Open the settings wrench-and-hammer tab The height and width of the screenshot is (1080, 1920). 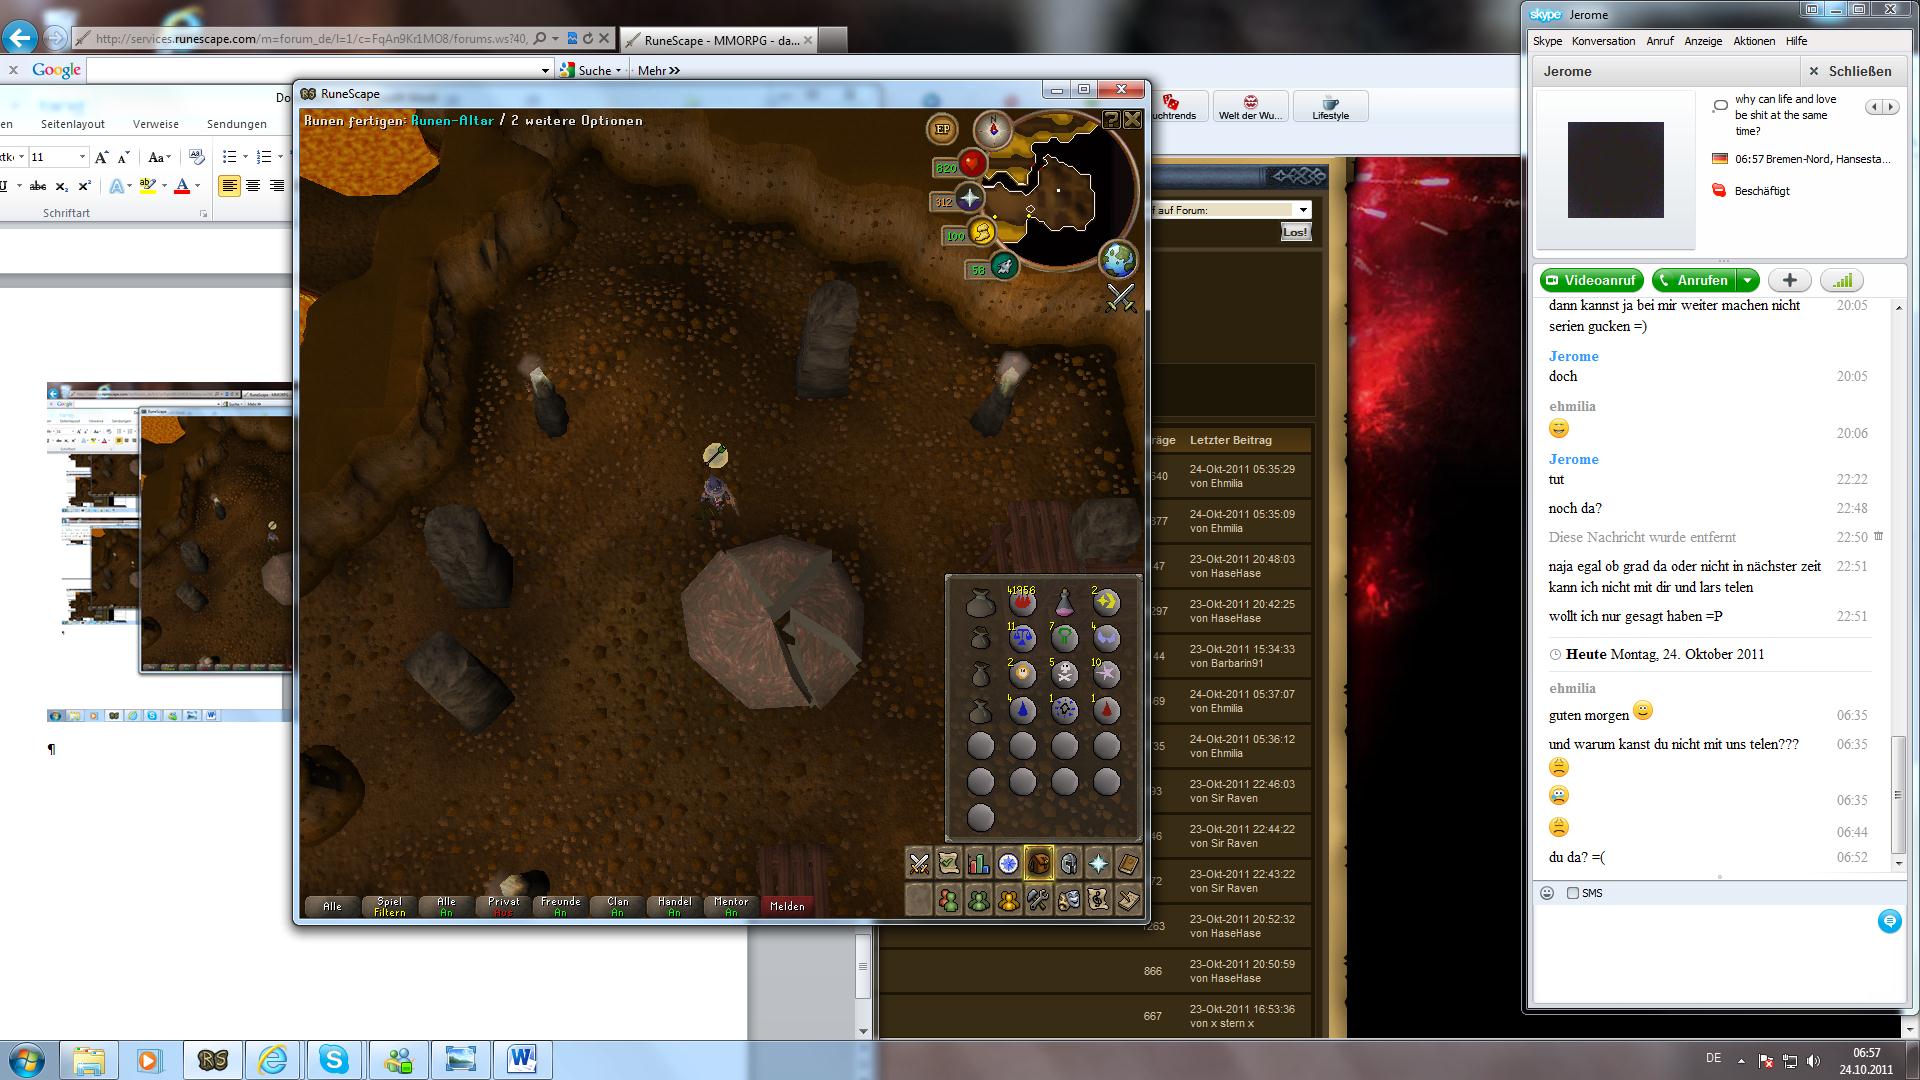pyautogui.click(x=1038, y=901)
